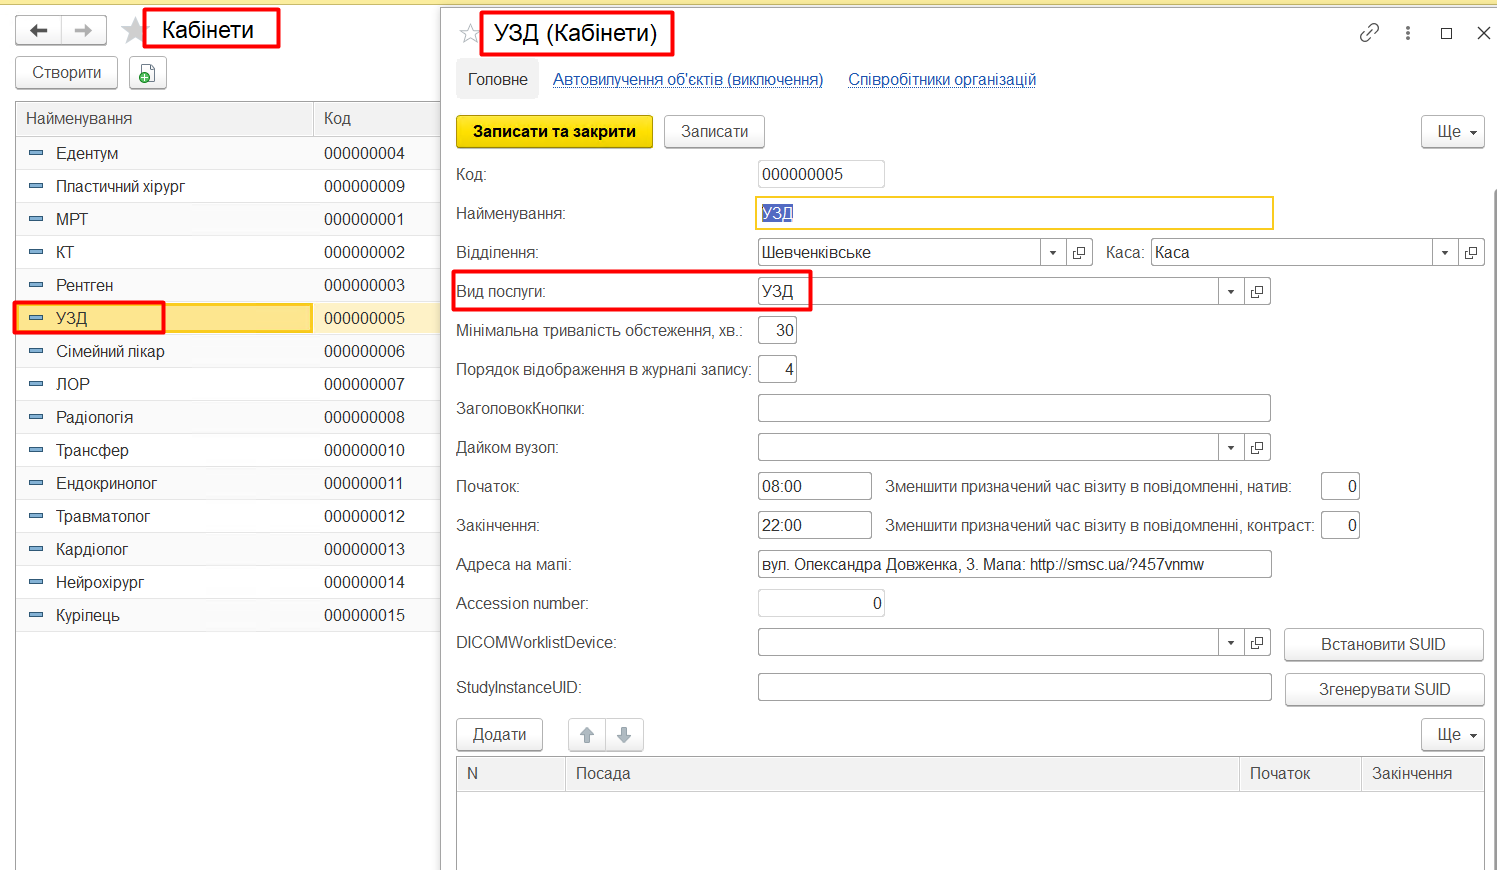The width and height of the screenshot is (1497, 870).
Task: Click the forward navigation arrow
Action: [x=84, y=31]
